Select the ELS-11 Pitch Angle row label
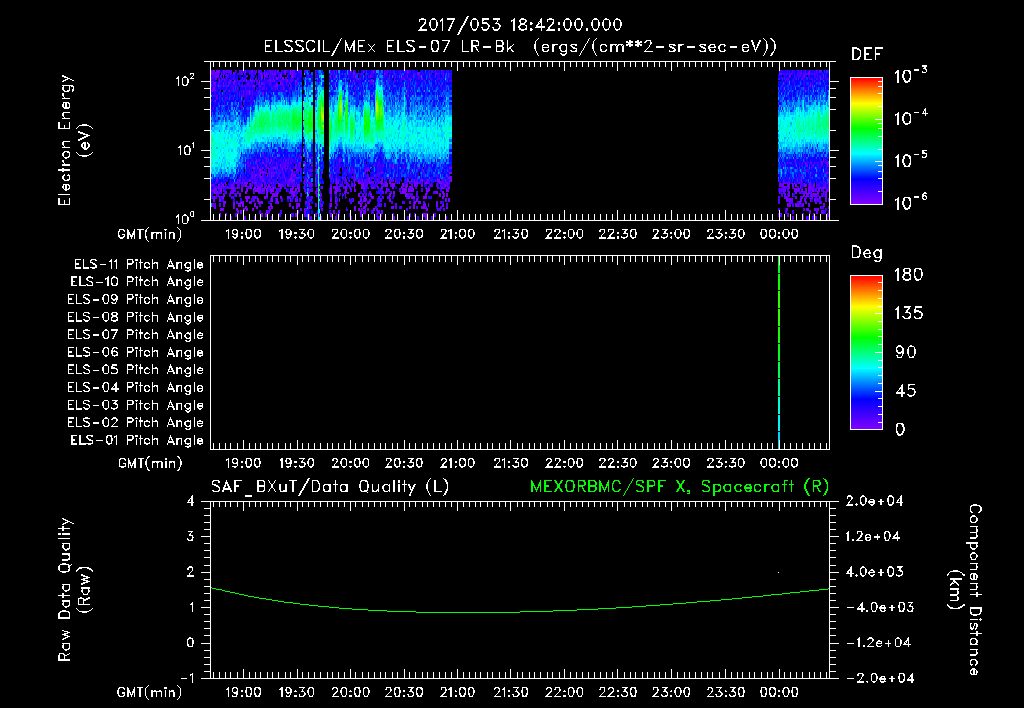This screenshot has height=708, width=1024. coord(138,265)
